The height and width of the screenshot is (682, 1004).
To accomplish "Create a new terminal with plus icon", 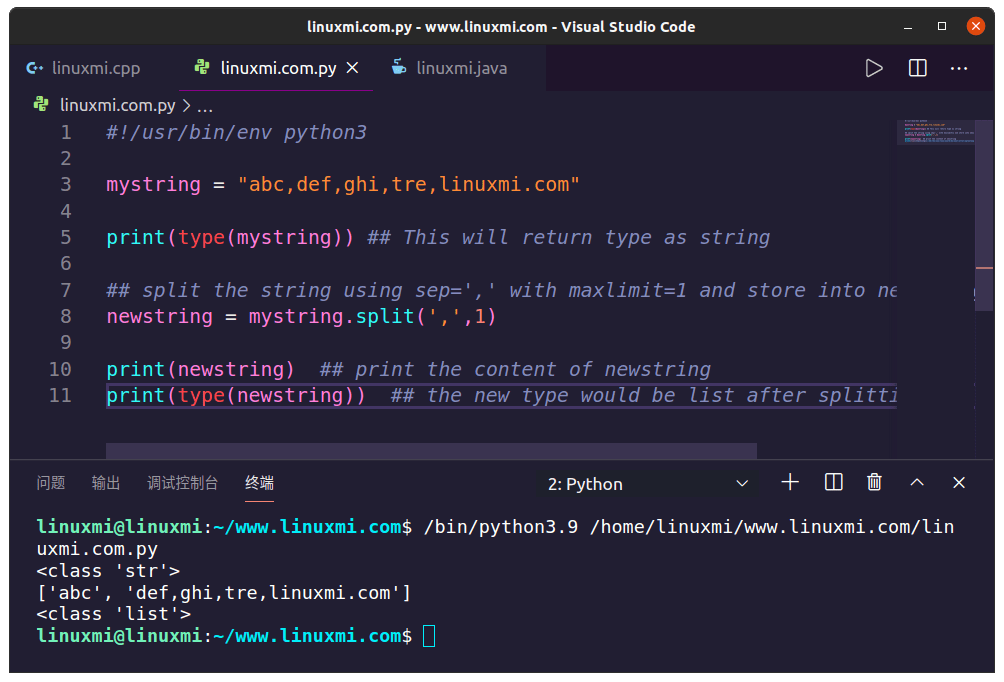I will (x=790, y=483).
